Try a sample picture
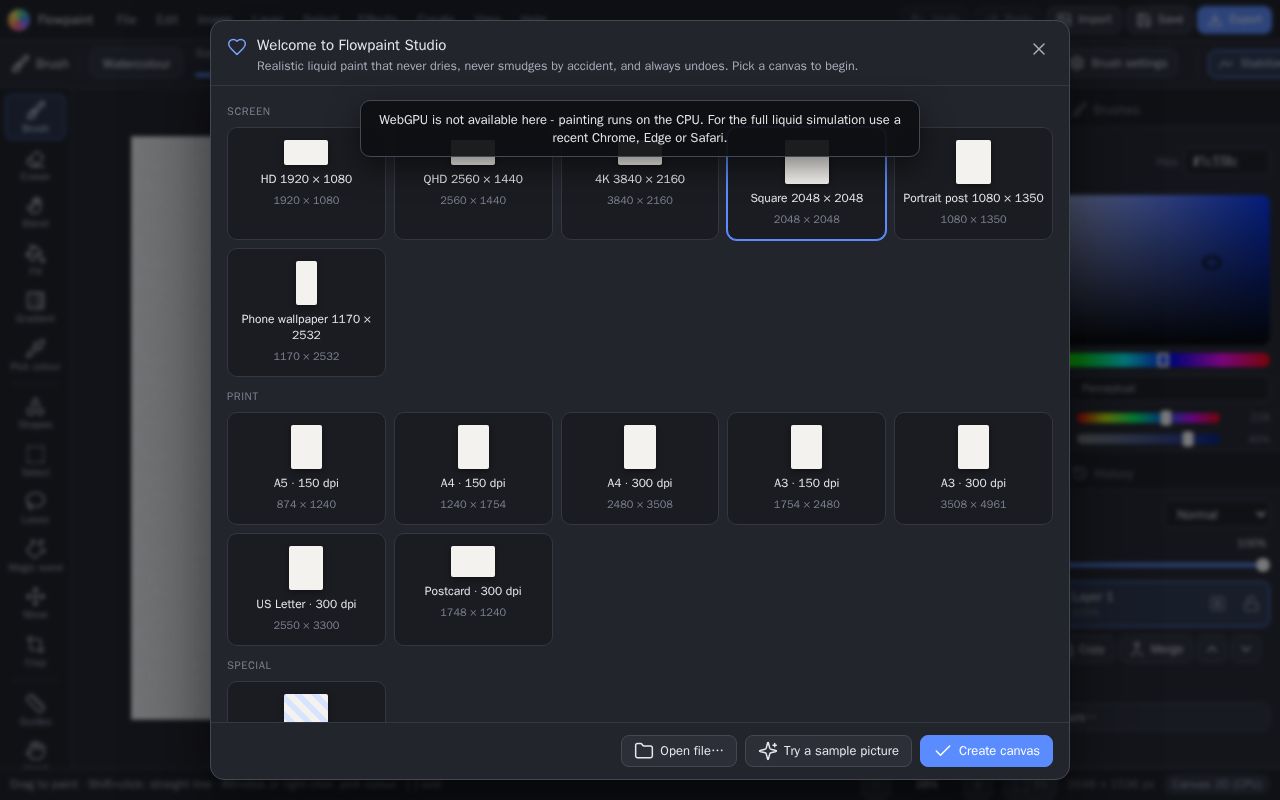This screenshot has width=1280, height=800. point(828,751)
